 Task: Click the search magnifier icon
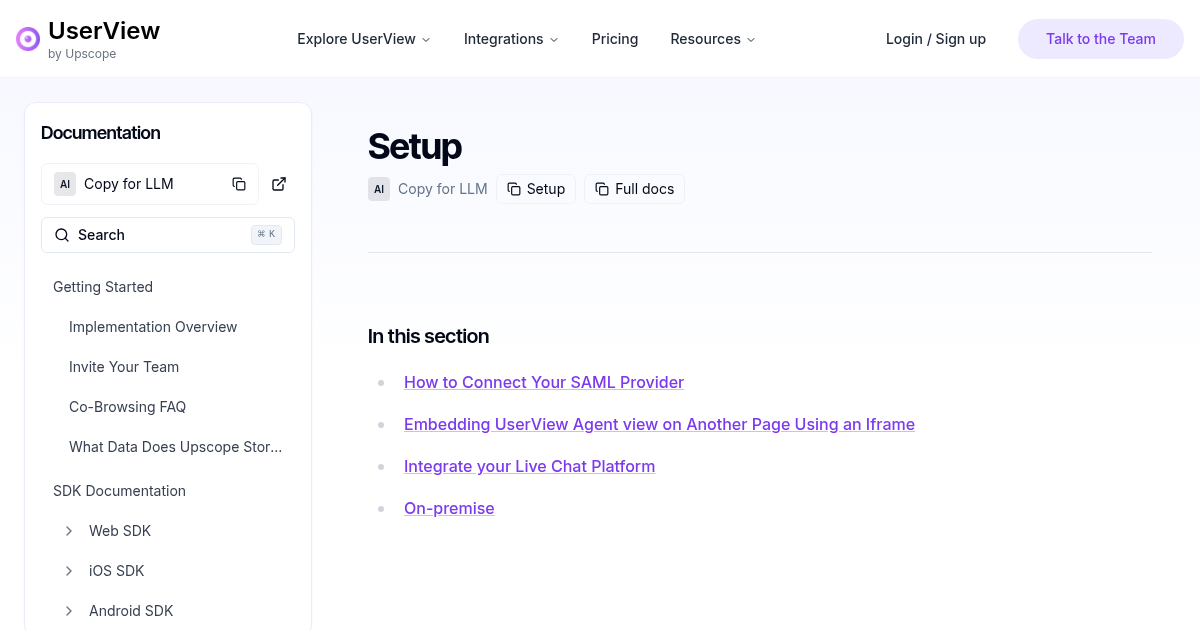click(62, 235)
